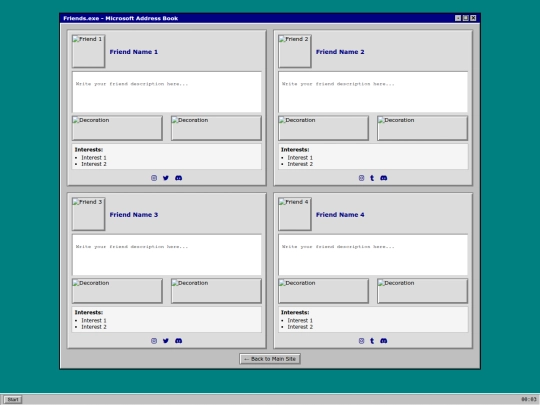Click the Friend 2 profile picture
Screen dimensions: 540x405
pyautogui.click(x=295, y=51)
